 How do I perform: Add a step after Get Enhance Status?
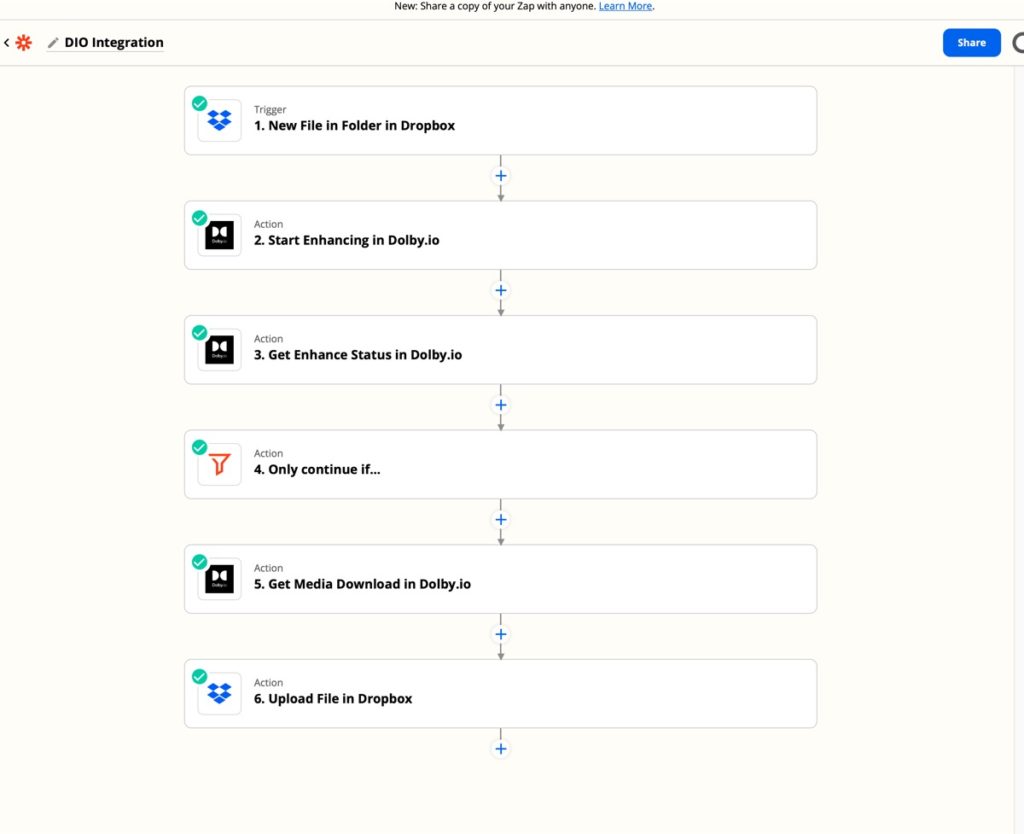pos(501,405)
